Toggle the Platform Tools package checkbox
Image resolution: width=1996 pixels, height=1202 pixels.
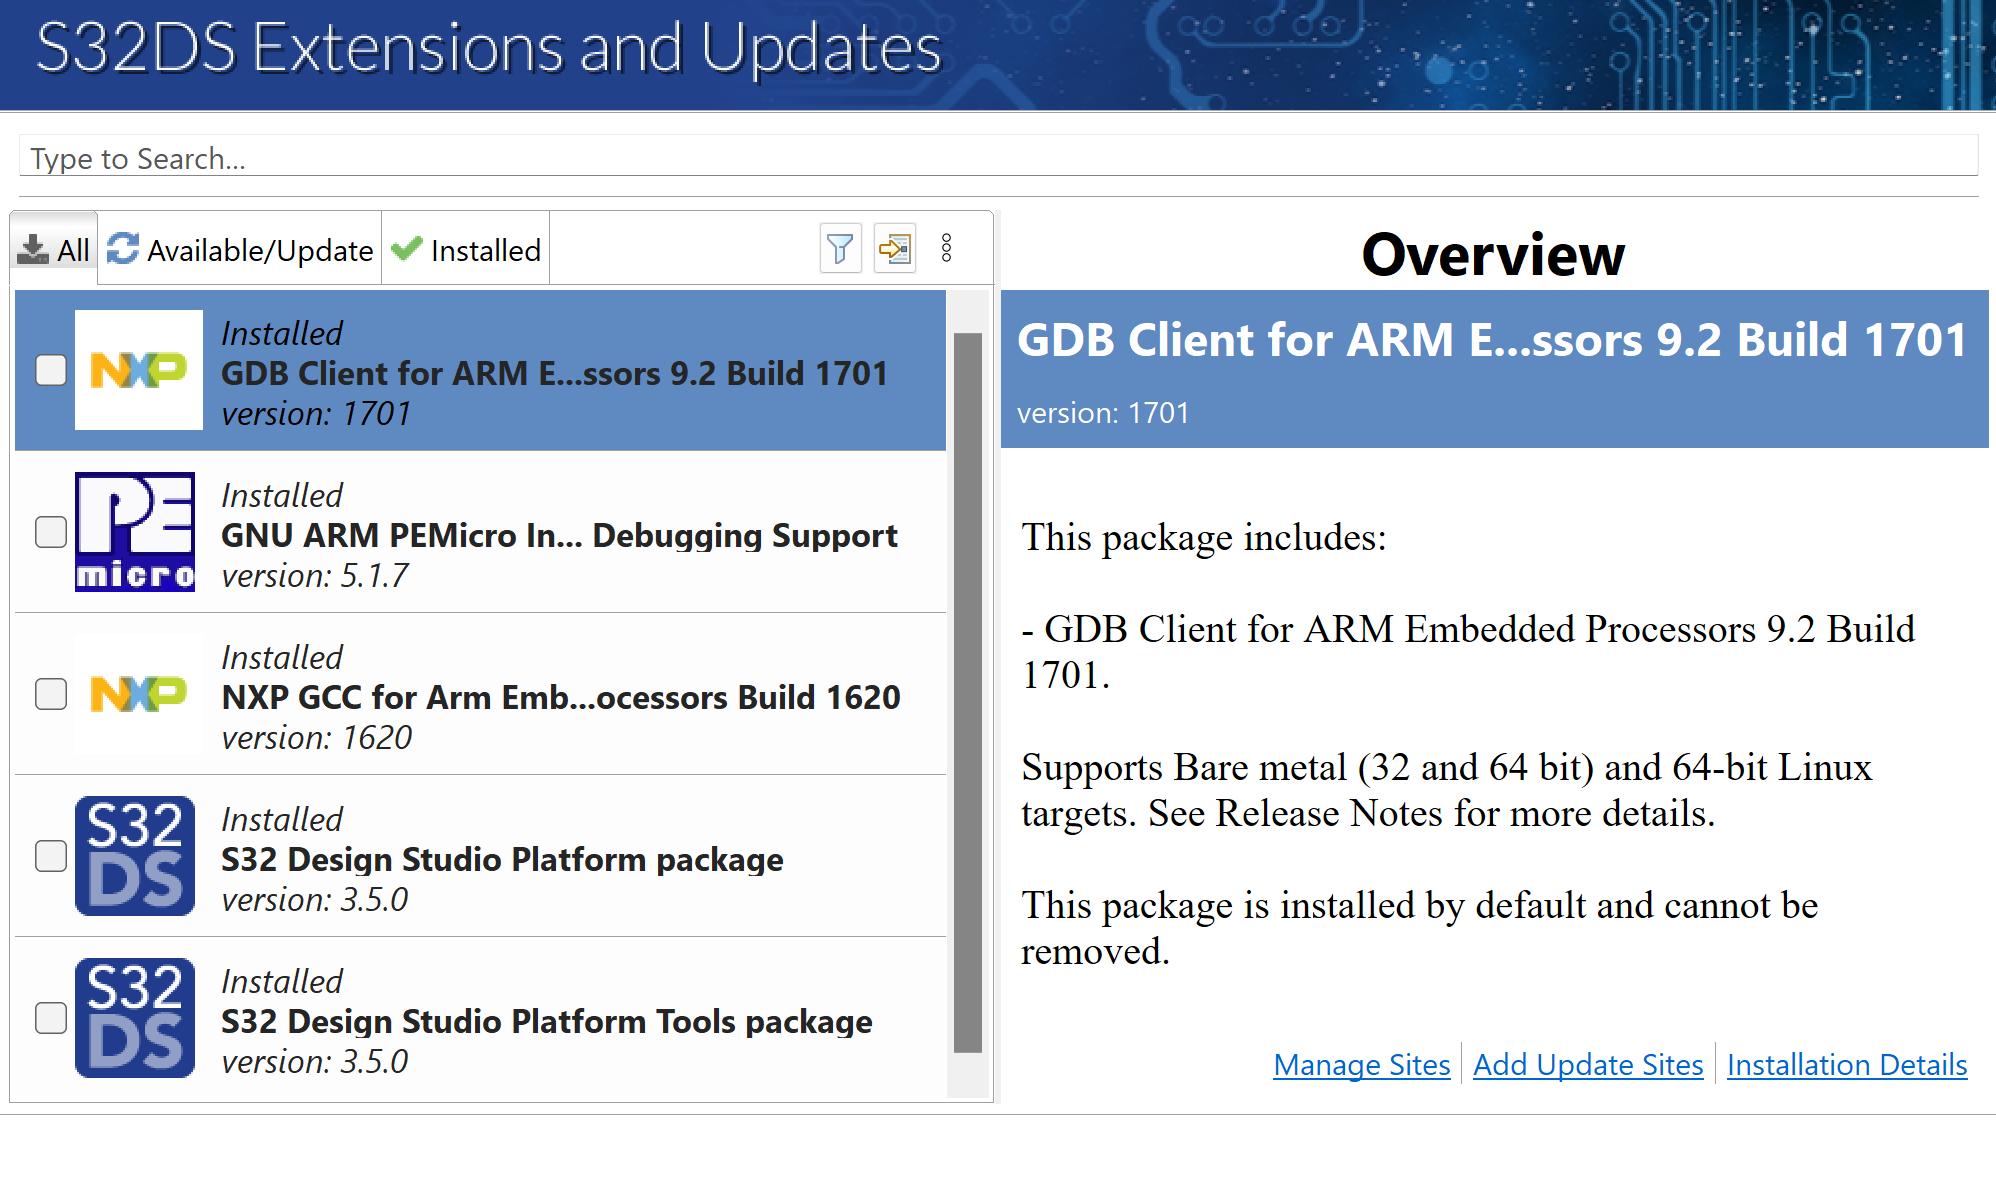[51, 1018]
